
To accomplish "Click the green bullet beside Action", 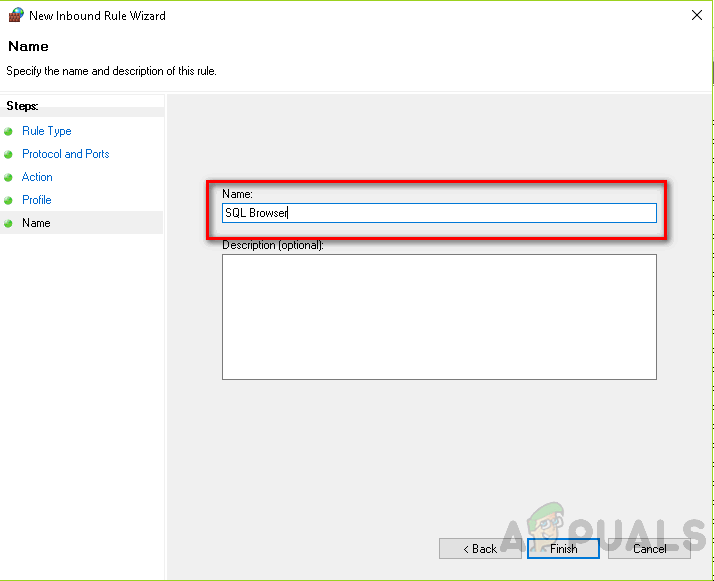I will [8, 178].
